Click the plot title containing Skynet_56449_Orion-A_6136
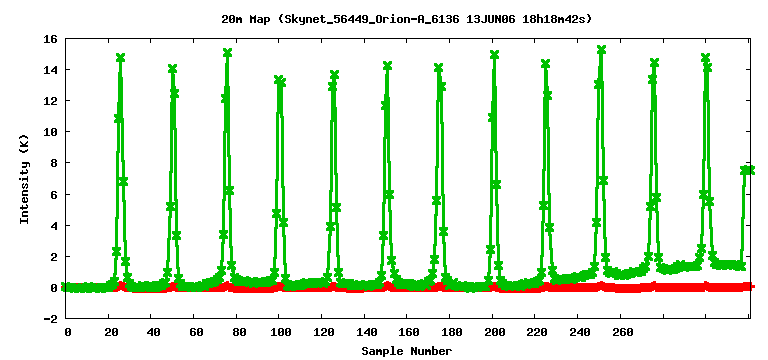The width and height of the screenshot is (768, 360). click(407, 20)
